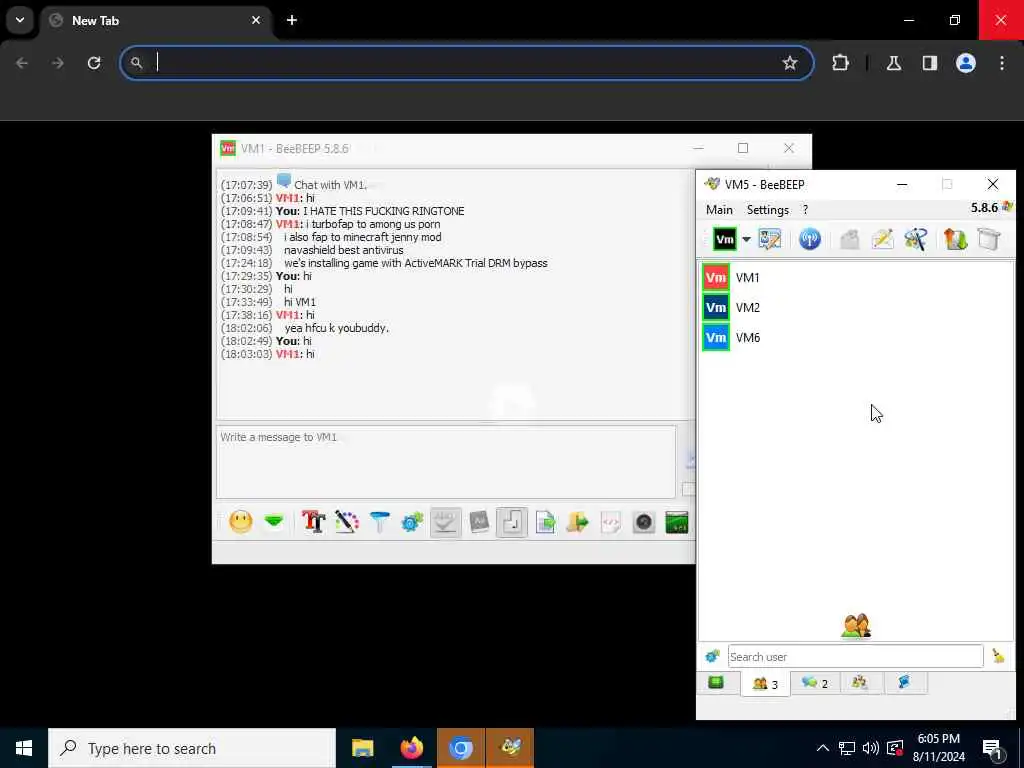Click the blue filter funnel icon
Image resolution: width=1024 pixels, height=768 pixels.
point(379,522)
